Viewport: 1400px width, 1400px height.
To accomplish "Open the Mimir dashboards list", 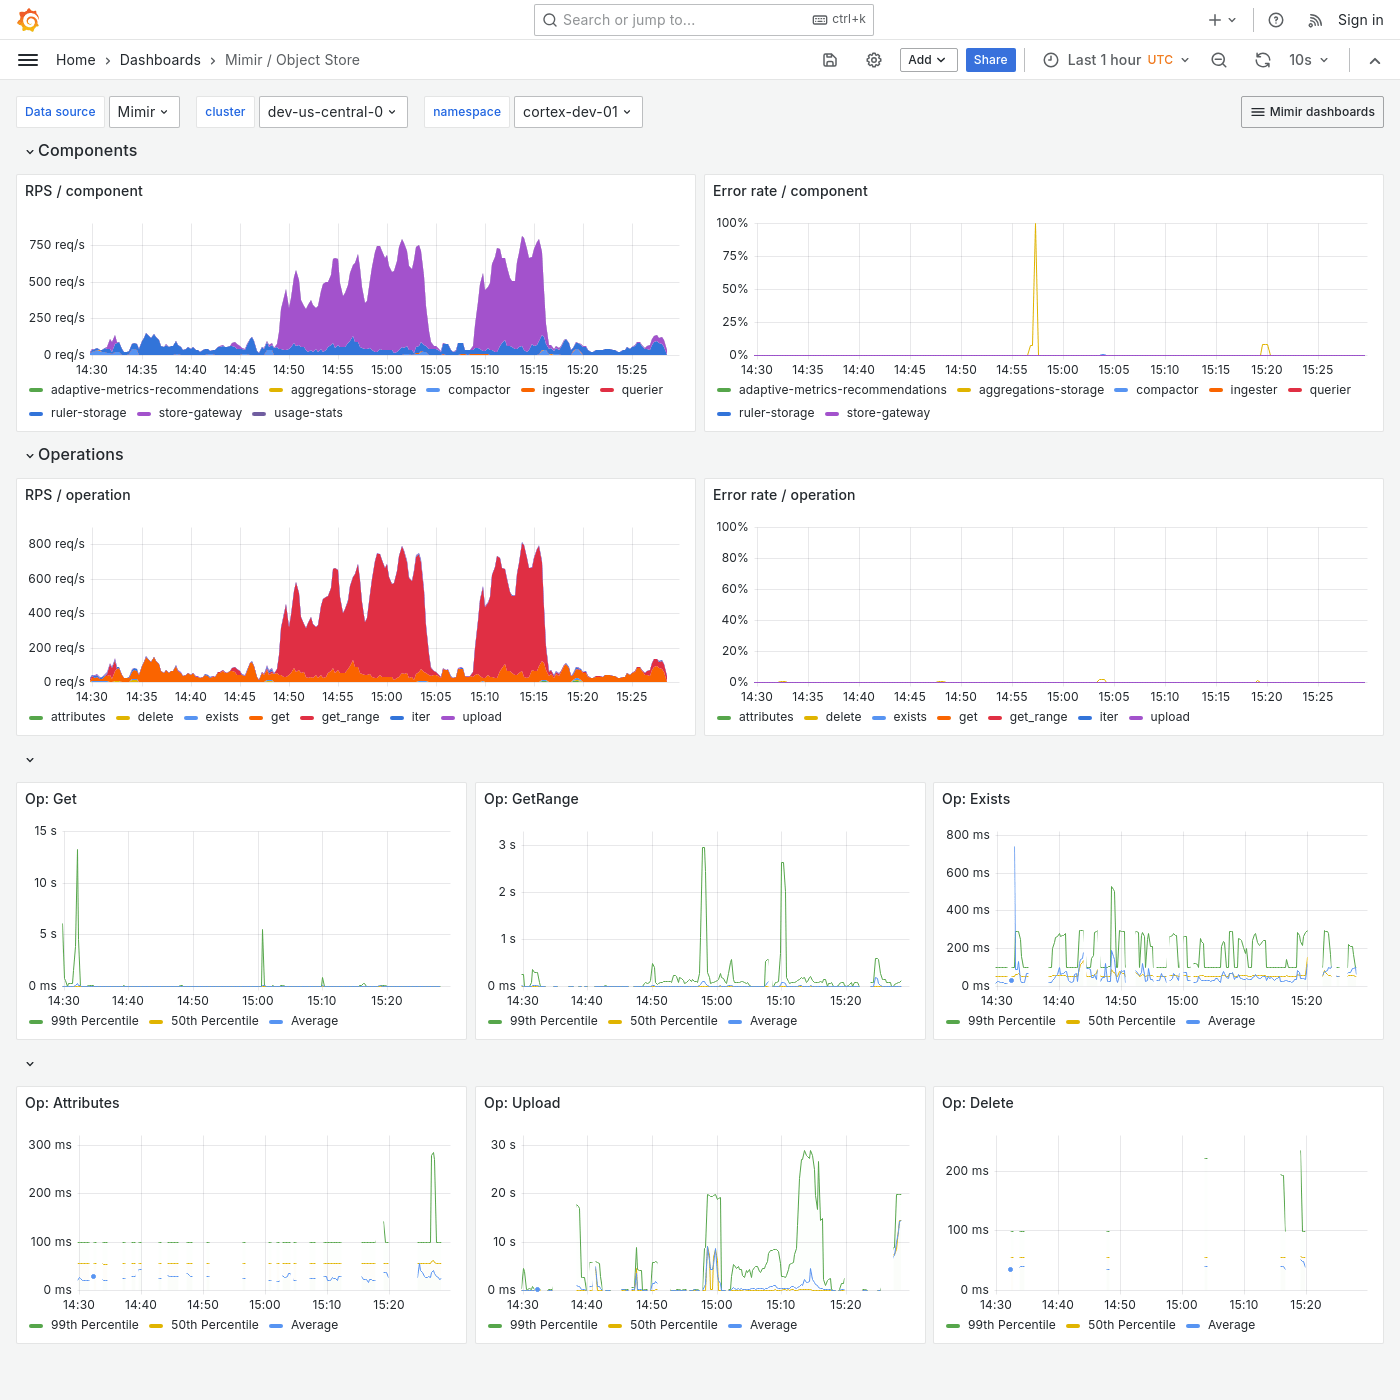I will pos(1311,111).
